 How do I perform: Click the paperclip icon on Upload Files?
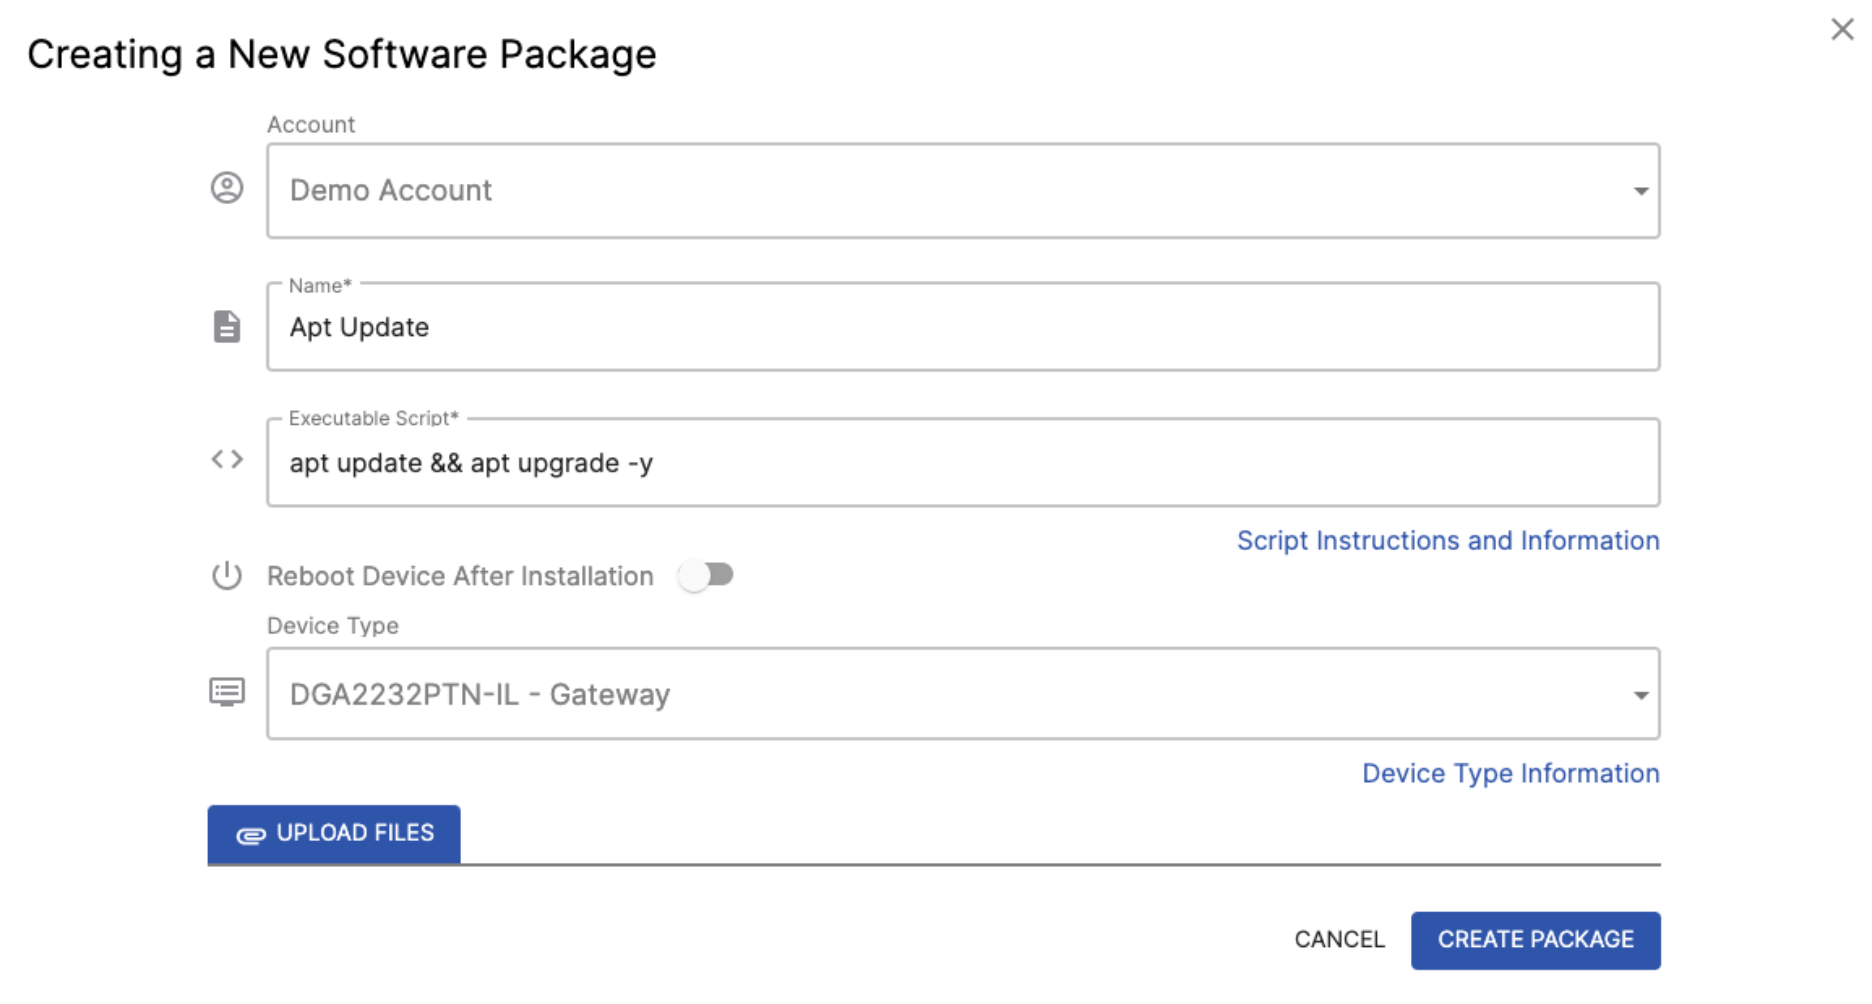tap(250, 835)
